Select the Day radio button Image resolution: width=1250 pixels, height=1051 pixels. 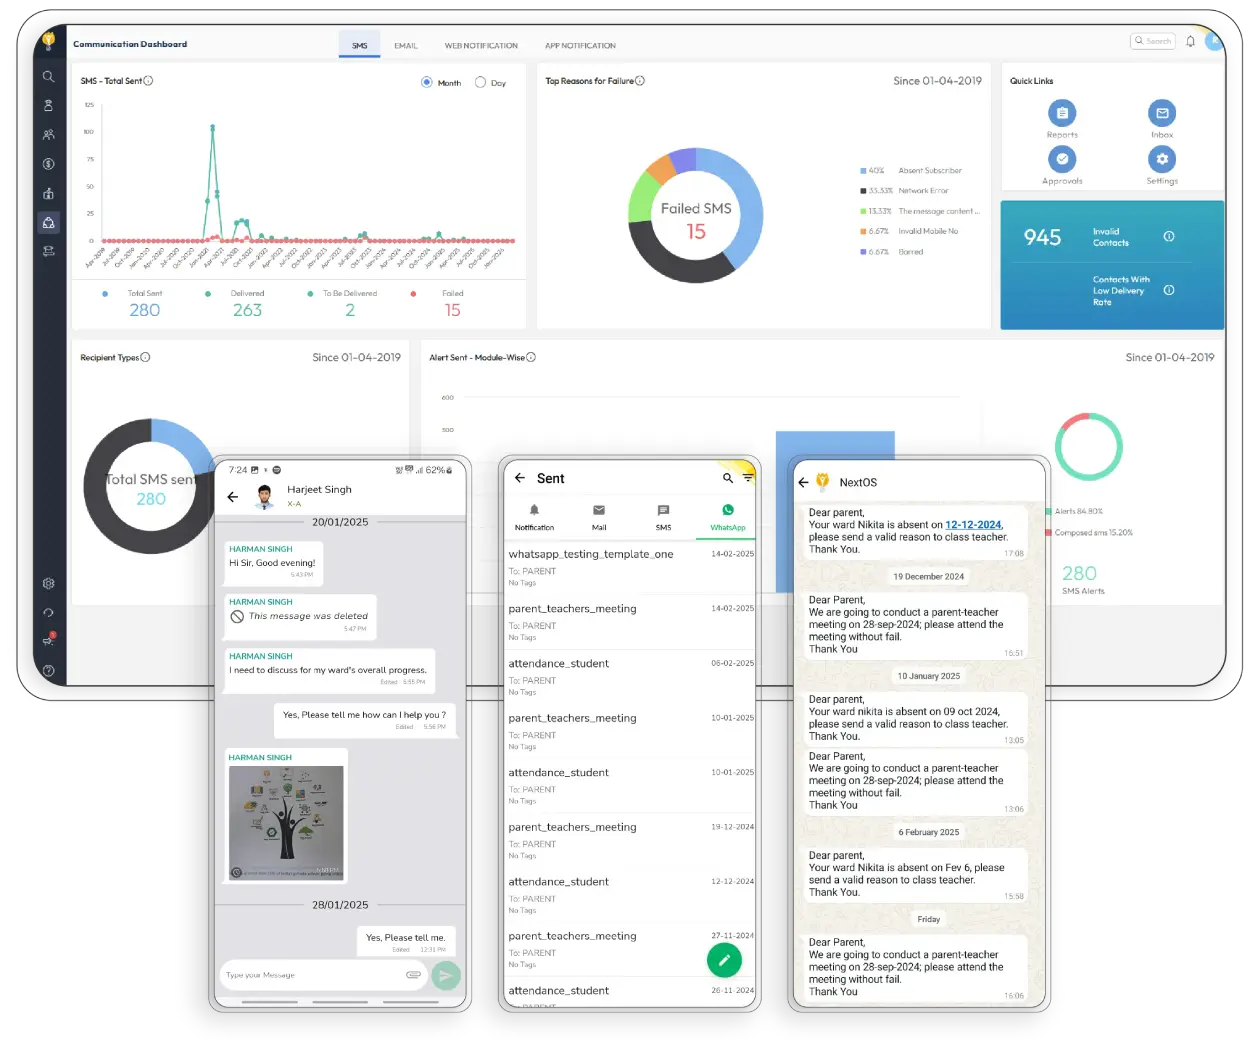point(480,82)
